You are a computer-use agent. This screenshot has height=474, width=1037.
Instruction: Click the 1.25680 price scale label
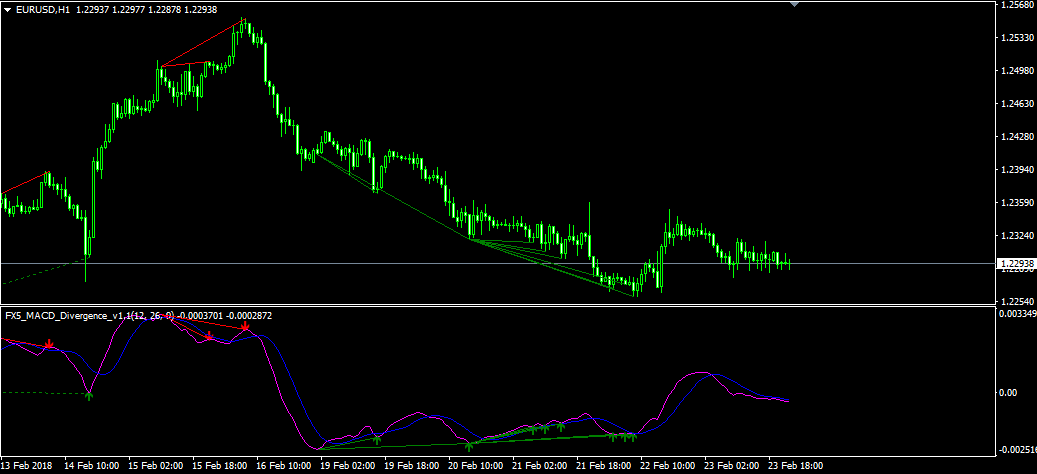(x=1017, y=6)
